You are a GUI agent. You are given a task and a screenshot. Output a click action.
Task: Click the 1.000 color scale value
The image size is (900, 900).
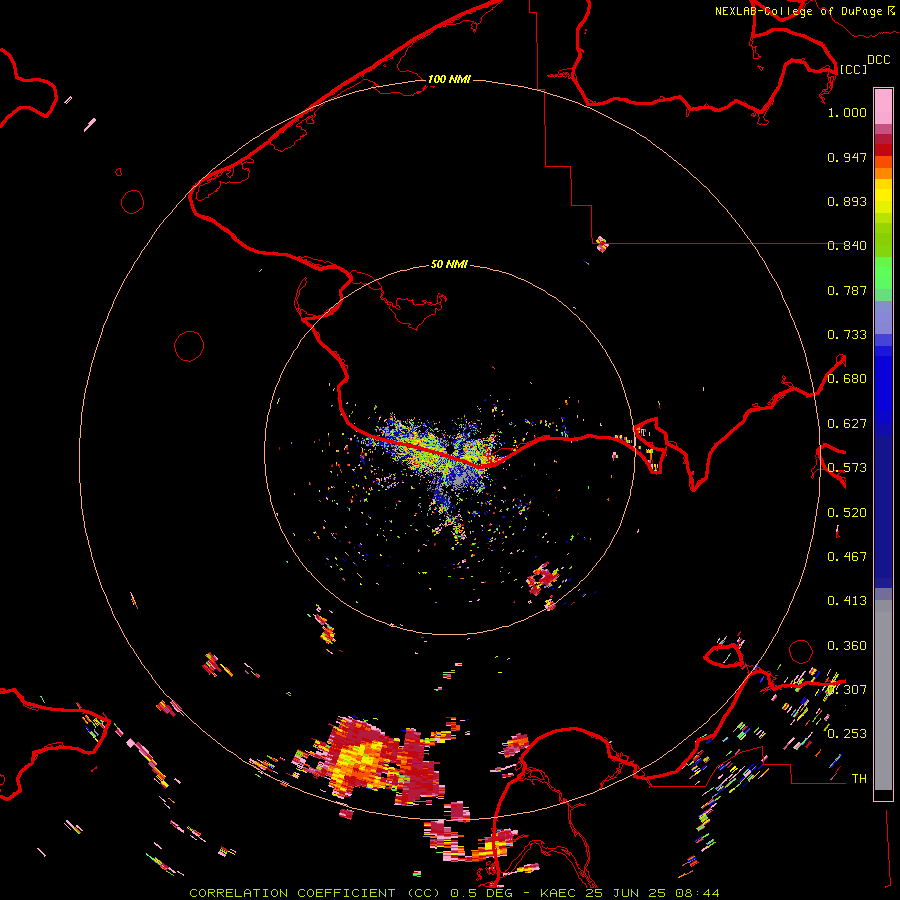pyautogui.click(x=847, y=112)
